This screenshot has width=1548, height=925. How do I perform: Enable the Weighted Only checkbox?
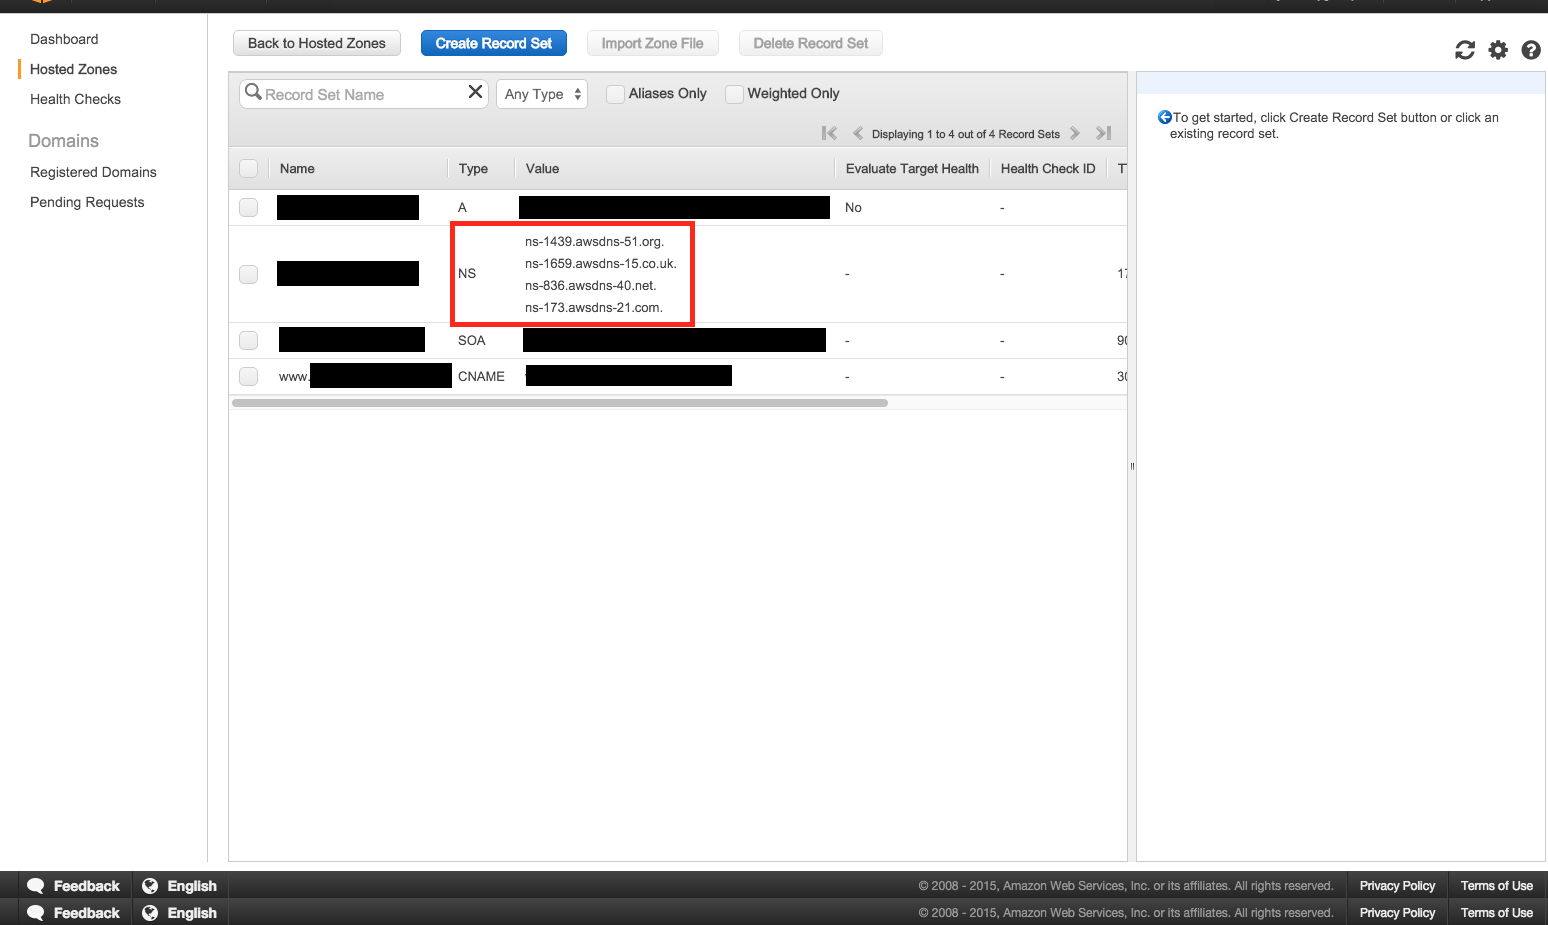(x=735, y=94)
